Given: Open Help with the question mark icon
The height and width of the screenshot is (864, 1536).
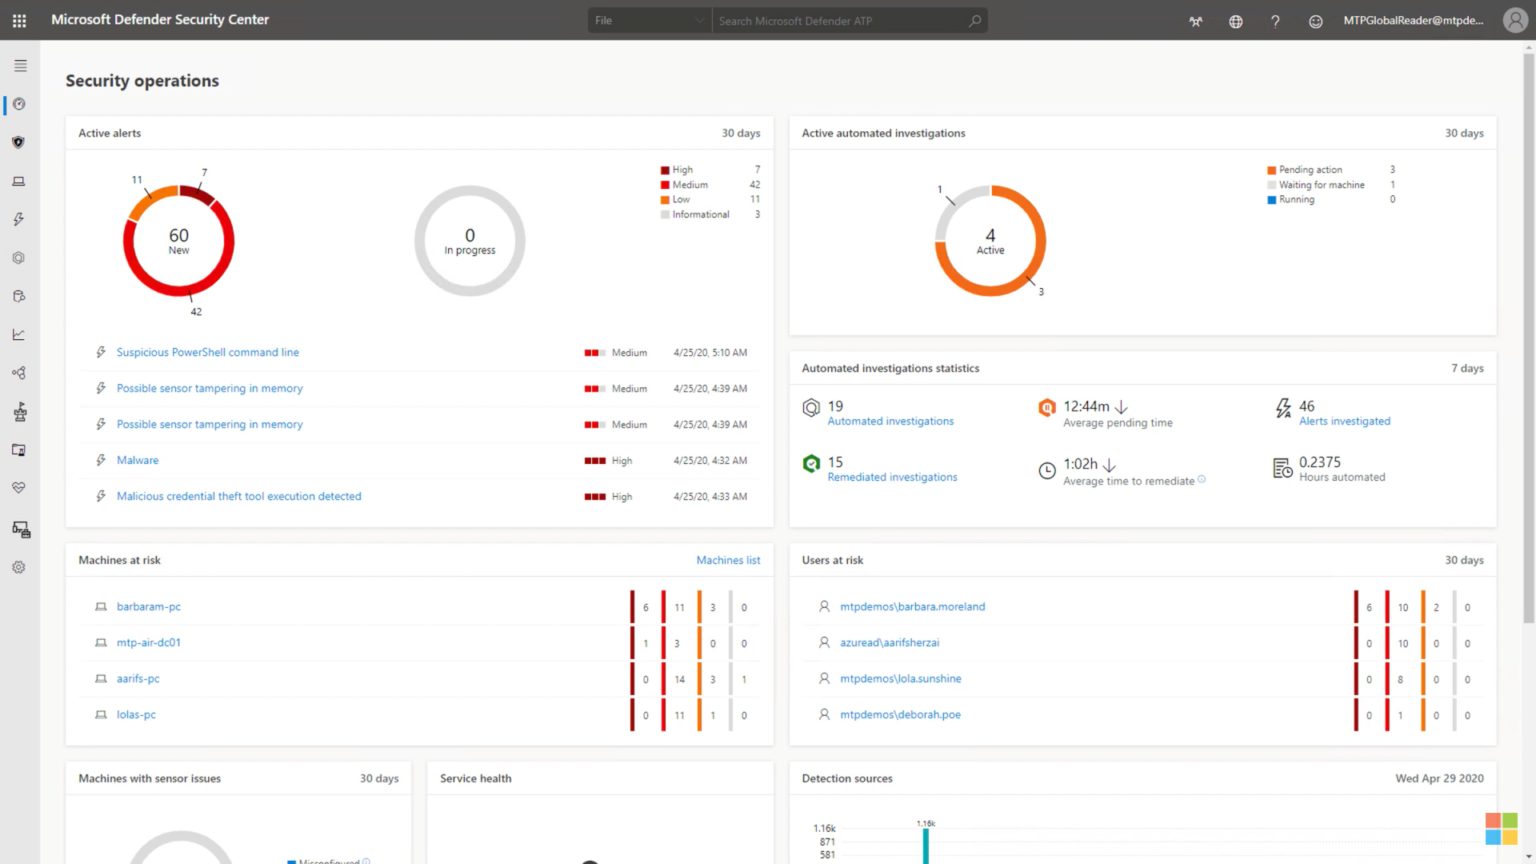Looking at the screenshot, I should [1275, 20].
